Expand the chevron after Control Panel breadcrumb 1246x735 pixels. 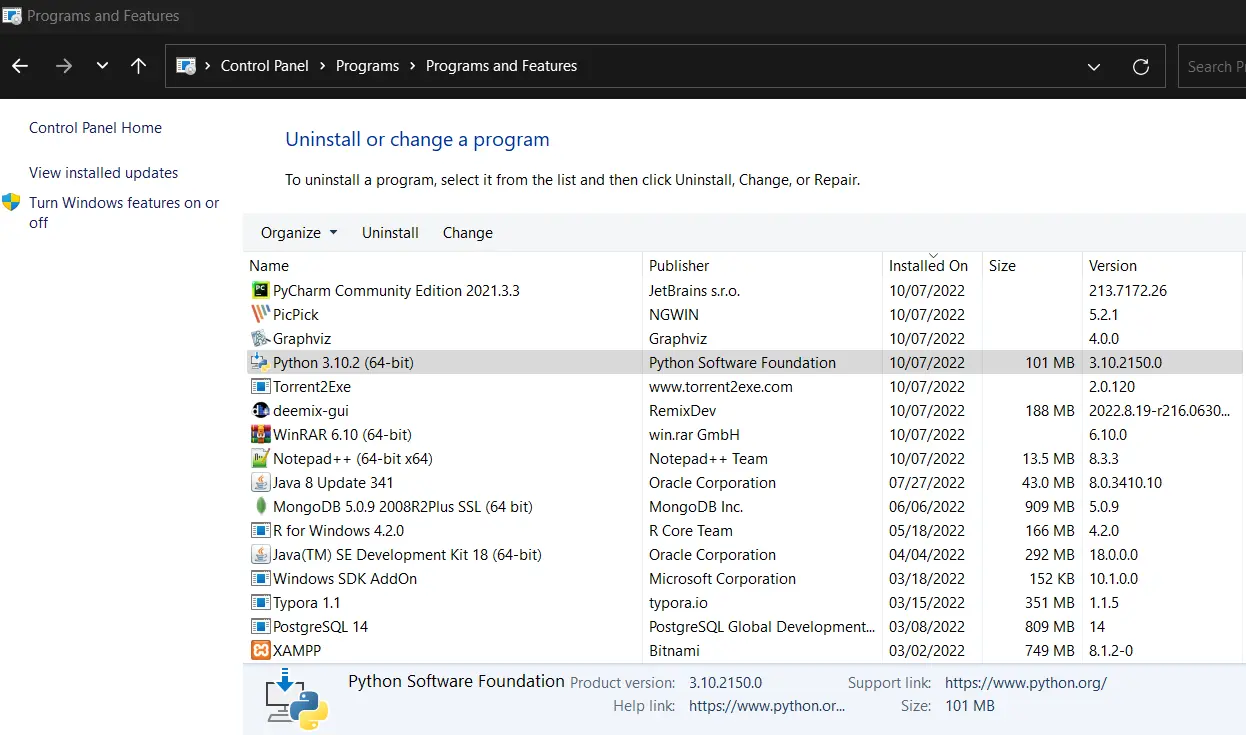[x=323, y=66]
